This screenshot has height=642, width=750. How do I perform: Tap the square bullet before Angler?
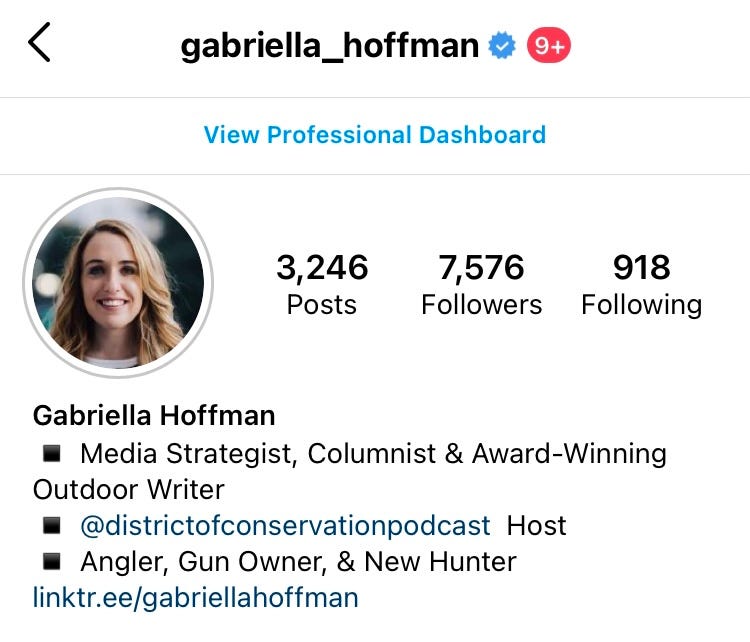(x=52, y=561)
